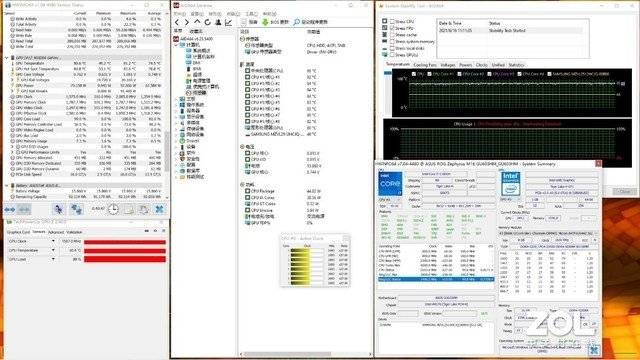Viewport: 640px width, 360px height.
Task: Toggle the Stress FPU checkbox
Action: [x=392, y=28]
